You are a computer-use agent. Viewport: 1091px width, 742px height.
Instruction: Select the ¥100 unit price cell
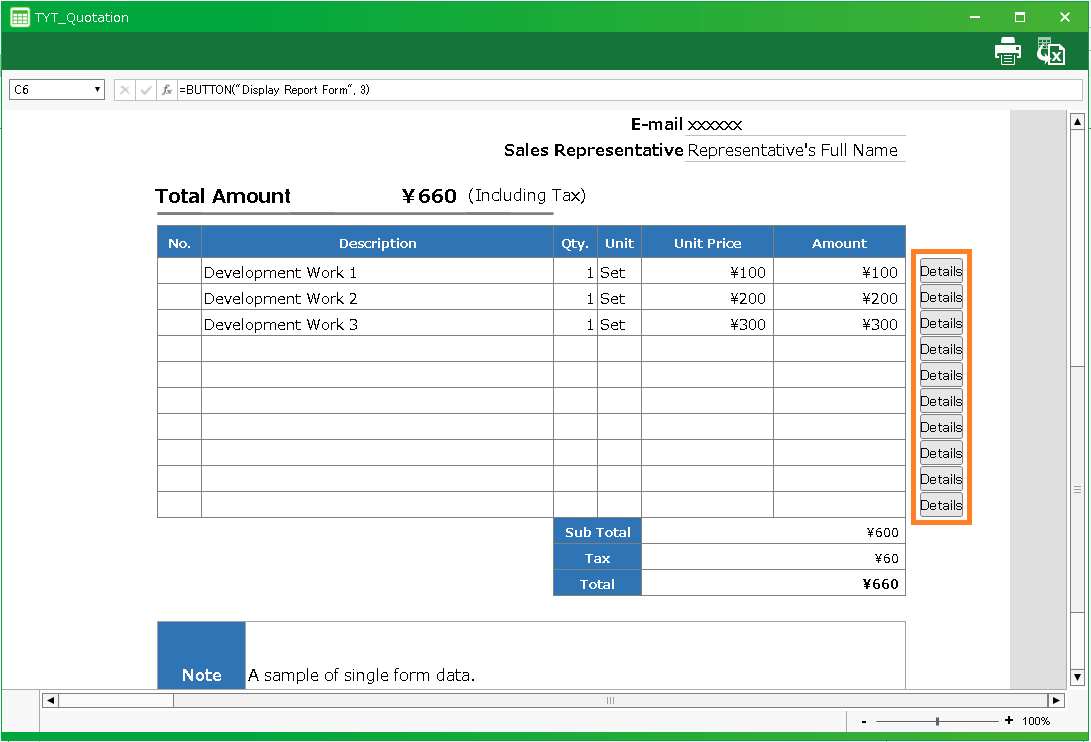pos(707,272)
